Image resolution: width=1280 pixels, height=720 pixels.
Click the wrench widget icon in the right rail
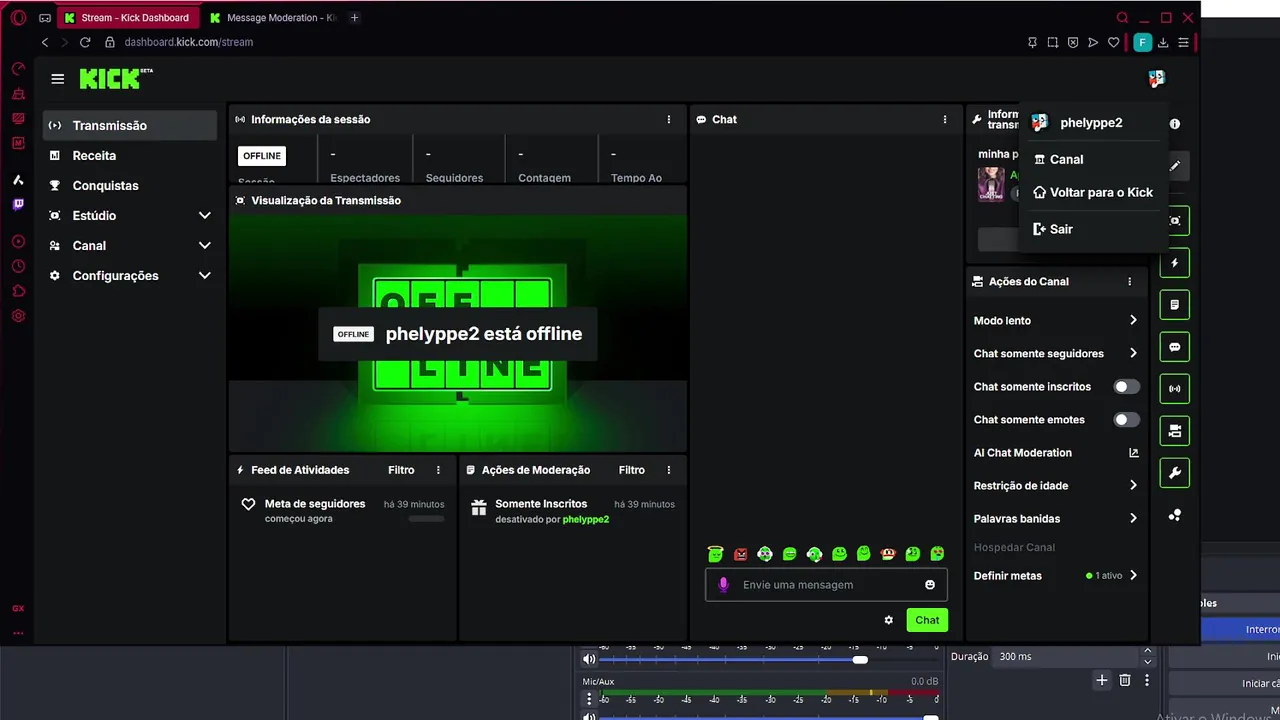(1175, 473)
